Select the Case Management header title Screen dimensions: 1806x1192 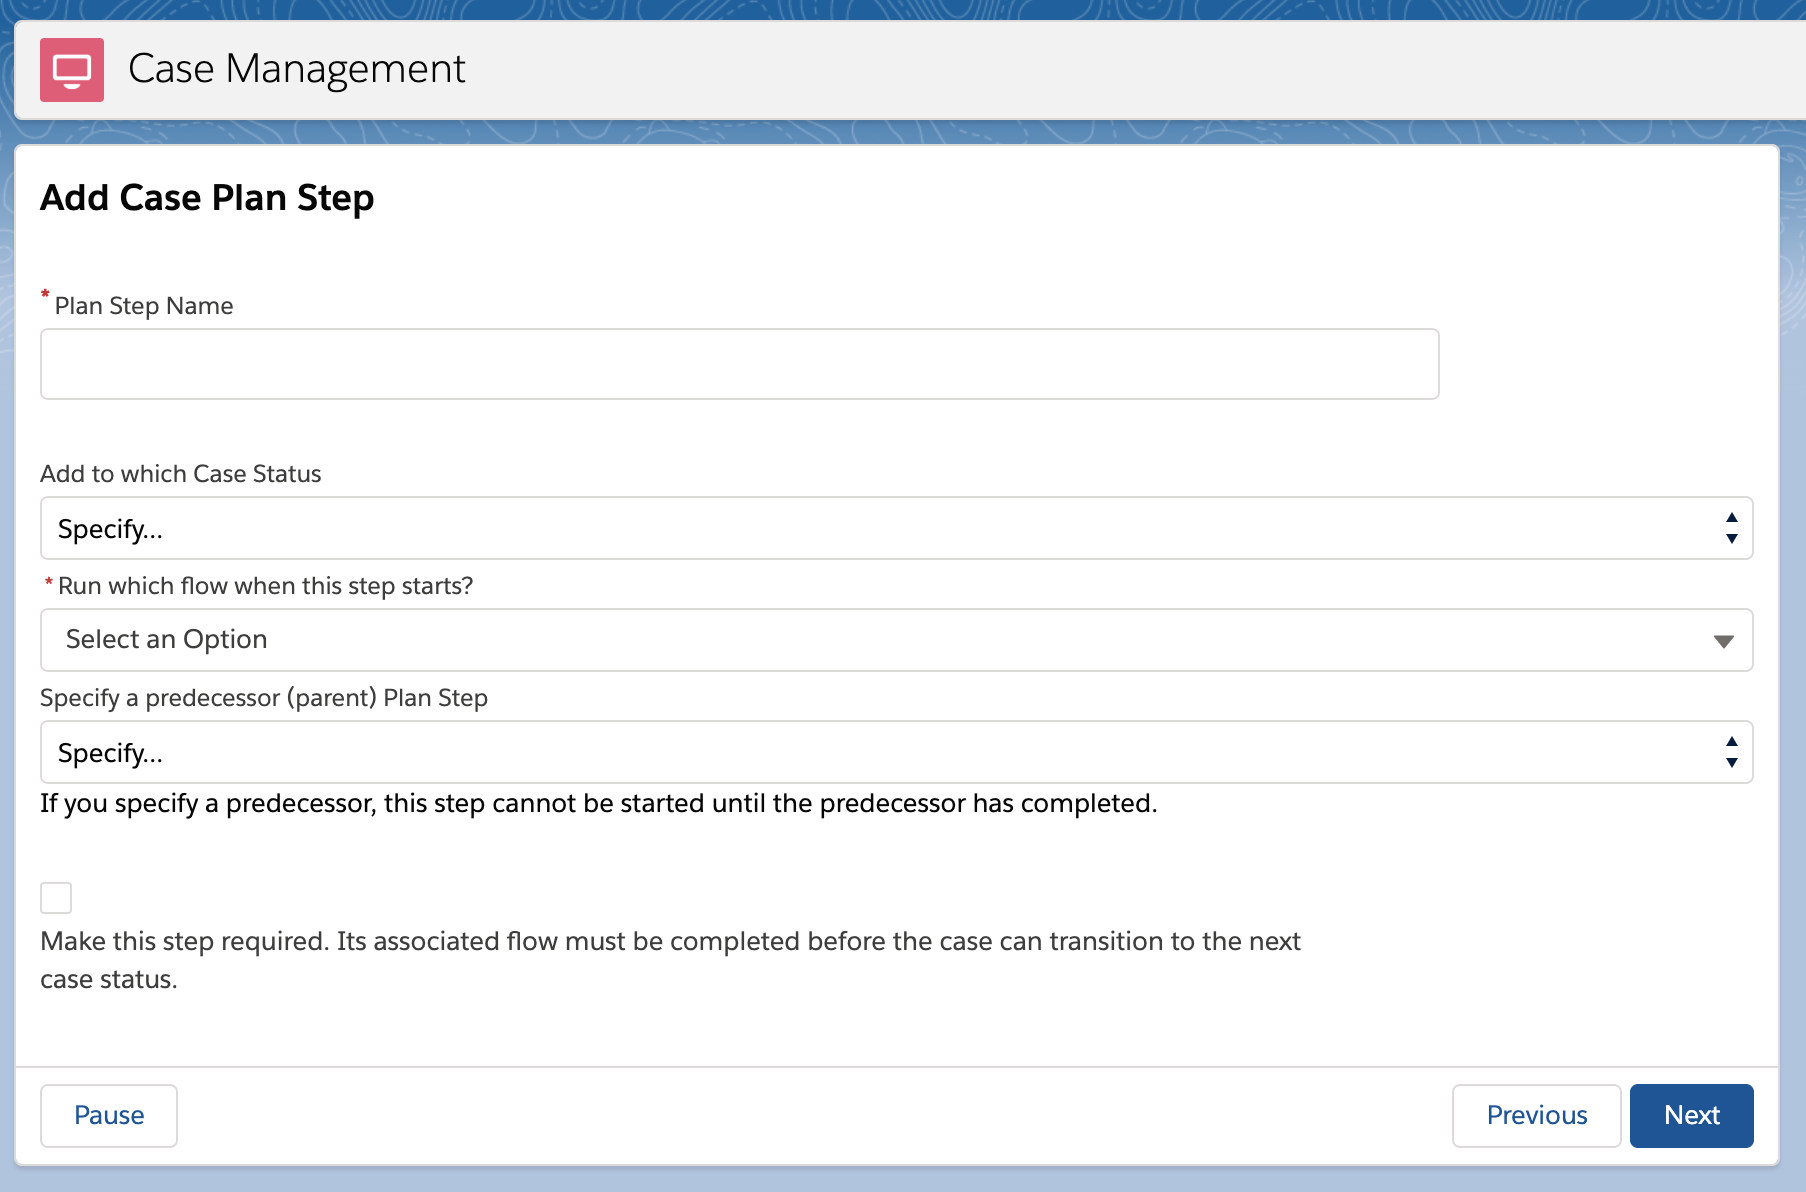click(297, 69)
